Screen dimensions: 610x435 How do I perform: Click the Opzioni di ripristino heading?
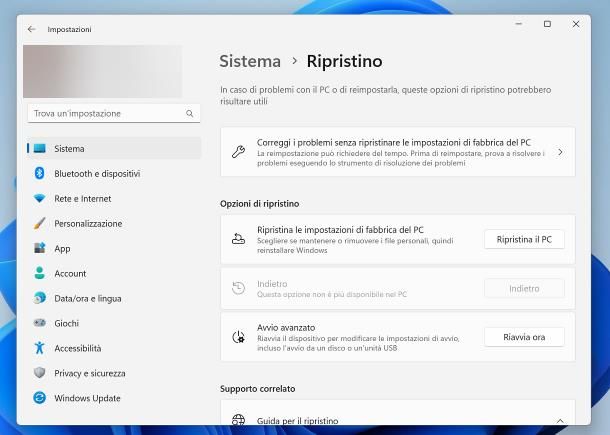pos(259,203)
